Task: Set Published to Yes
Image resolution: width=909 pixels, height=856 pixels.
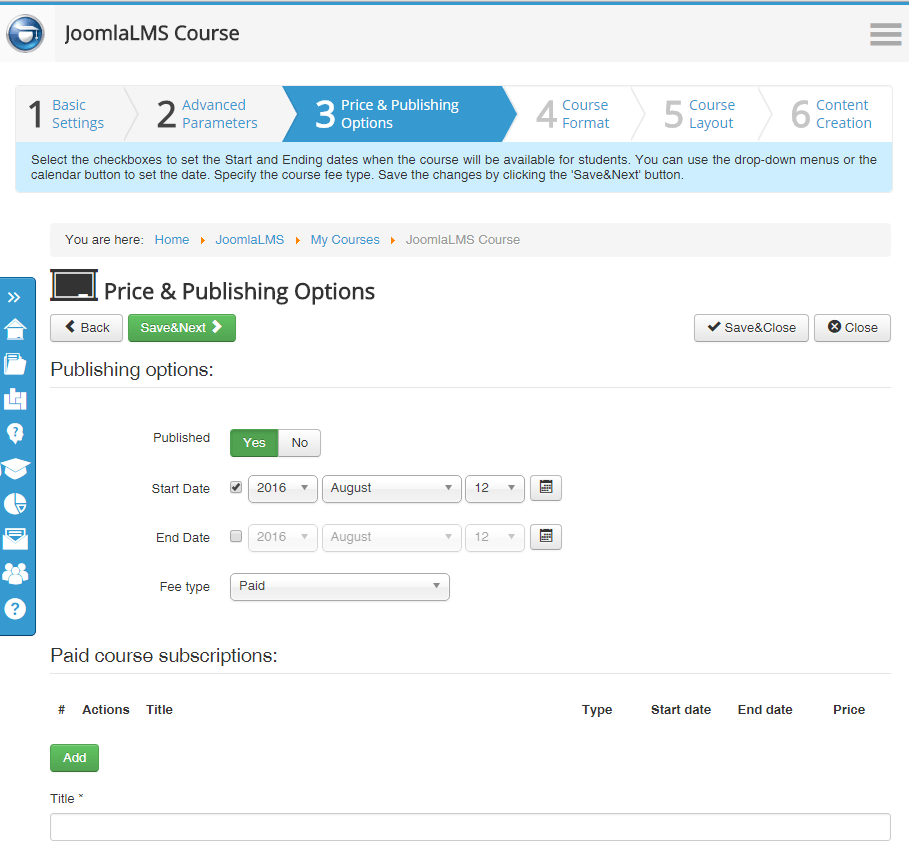Action: [x=254, y=443]
